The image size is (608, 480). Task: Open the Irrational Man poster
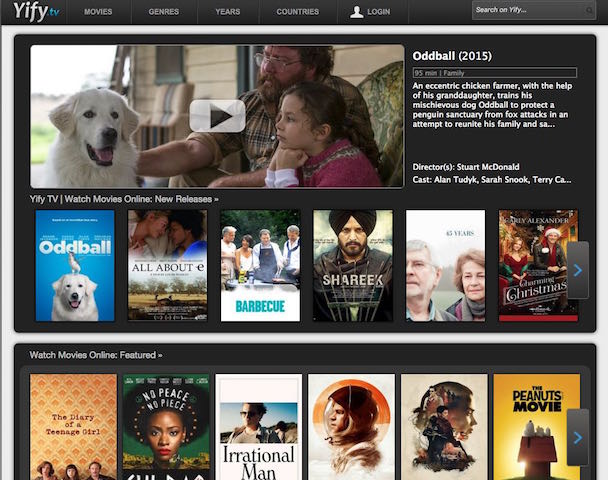pyautogui.click(x=259, y=427)
